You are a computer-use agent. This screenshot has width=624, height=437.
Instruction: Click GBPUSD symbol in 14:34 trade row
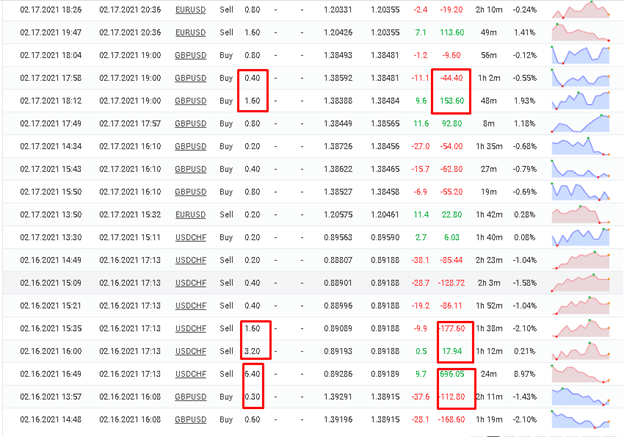[190, 146]
